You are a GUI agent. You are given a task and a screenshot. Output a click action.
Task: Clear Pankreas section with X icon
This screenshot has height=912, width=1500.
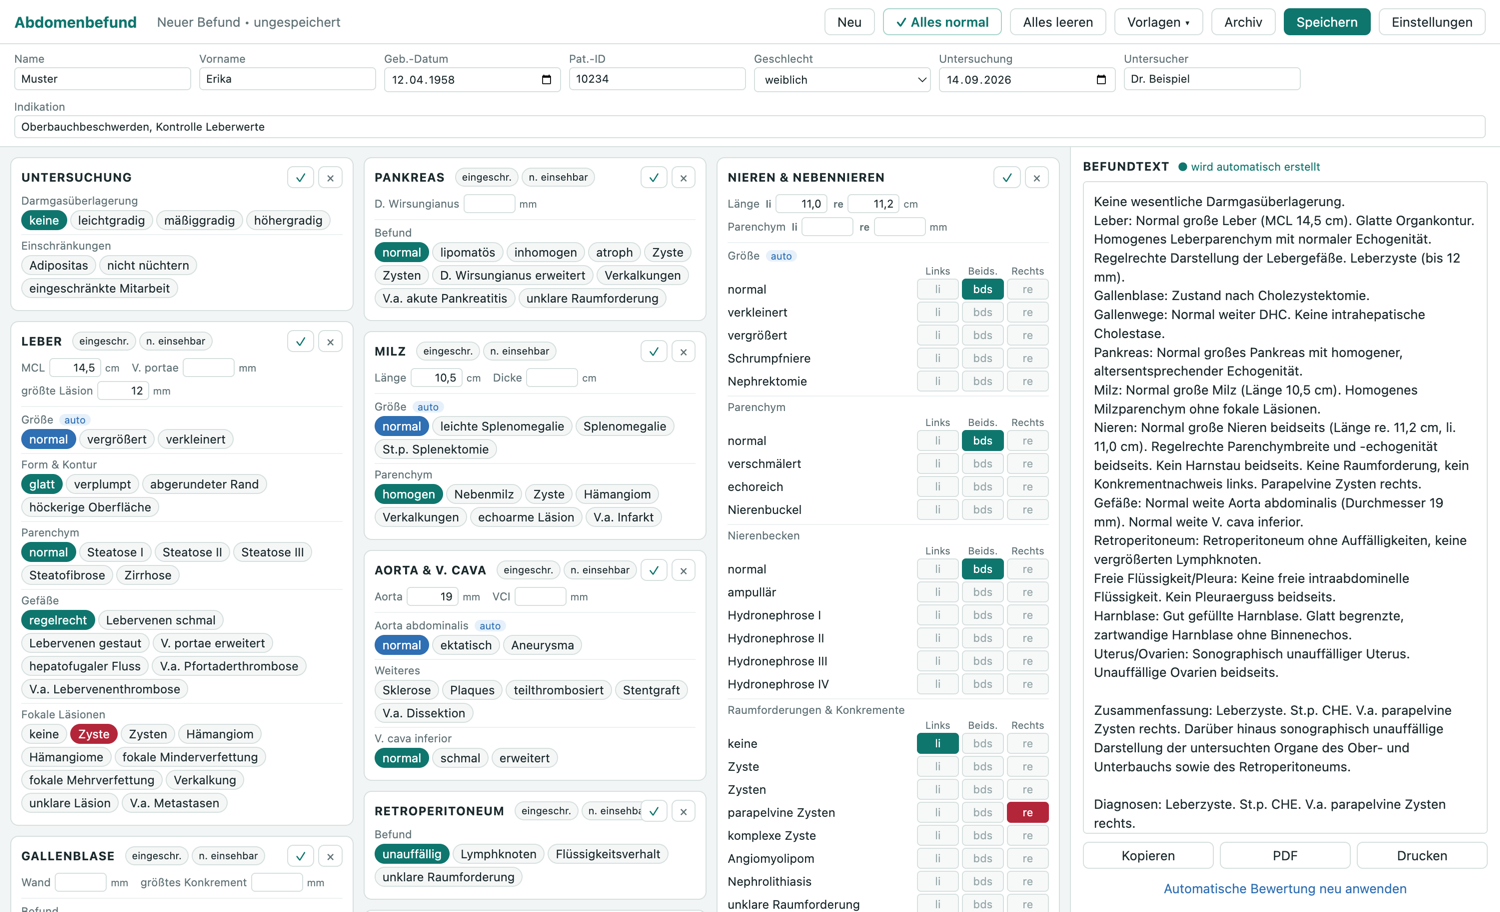(x=684, y=178)
